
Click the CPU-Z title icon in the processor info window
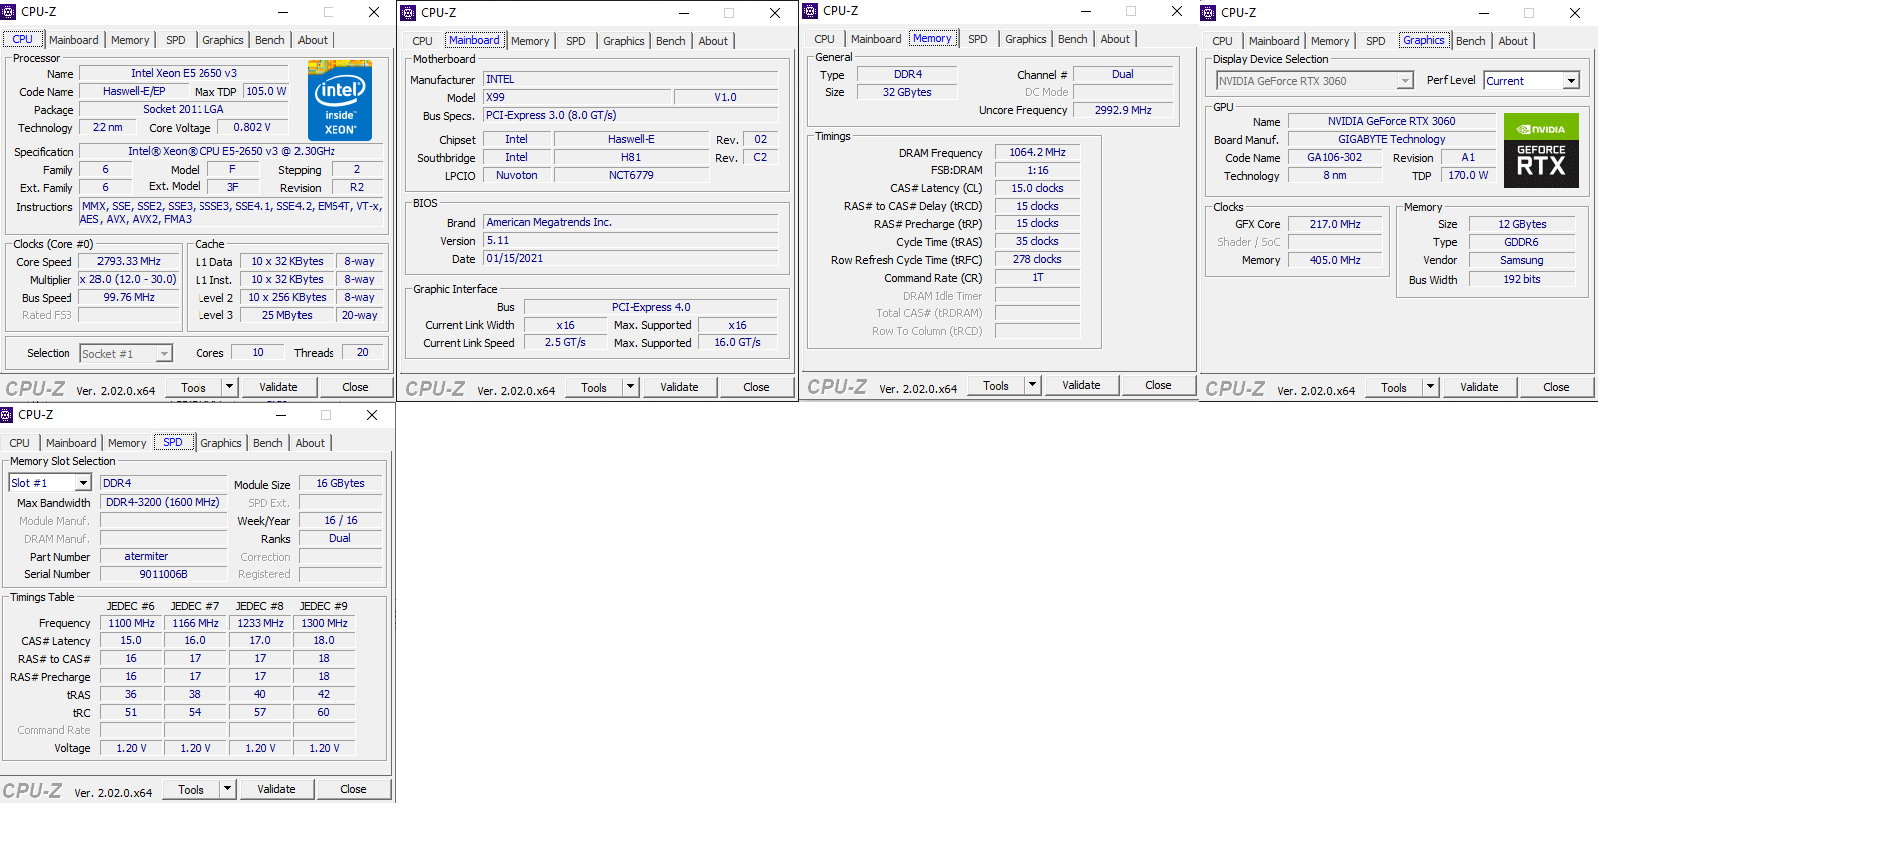pos(8,12)
